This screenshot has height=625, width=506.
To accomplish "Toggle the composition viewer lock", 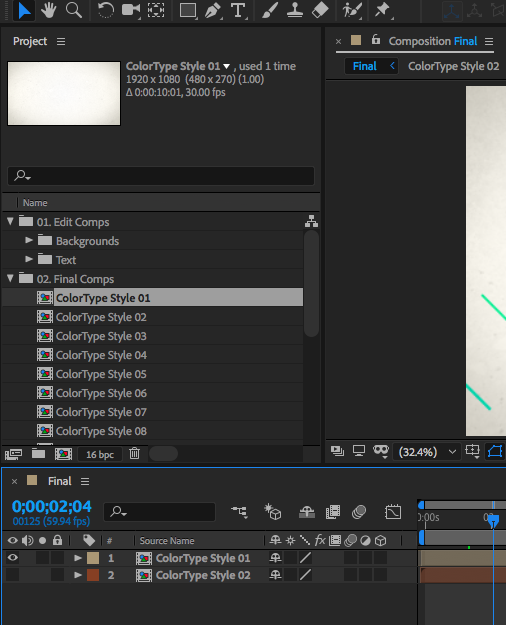I will [376, 39].
